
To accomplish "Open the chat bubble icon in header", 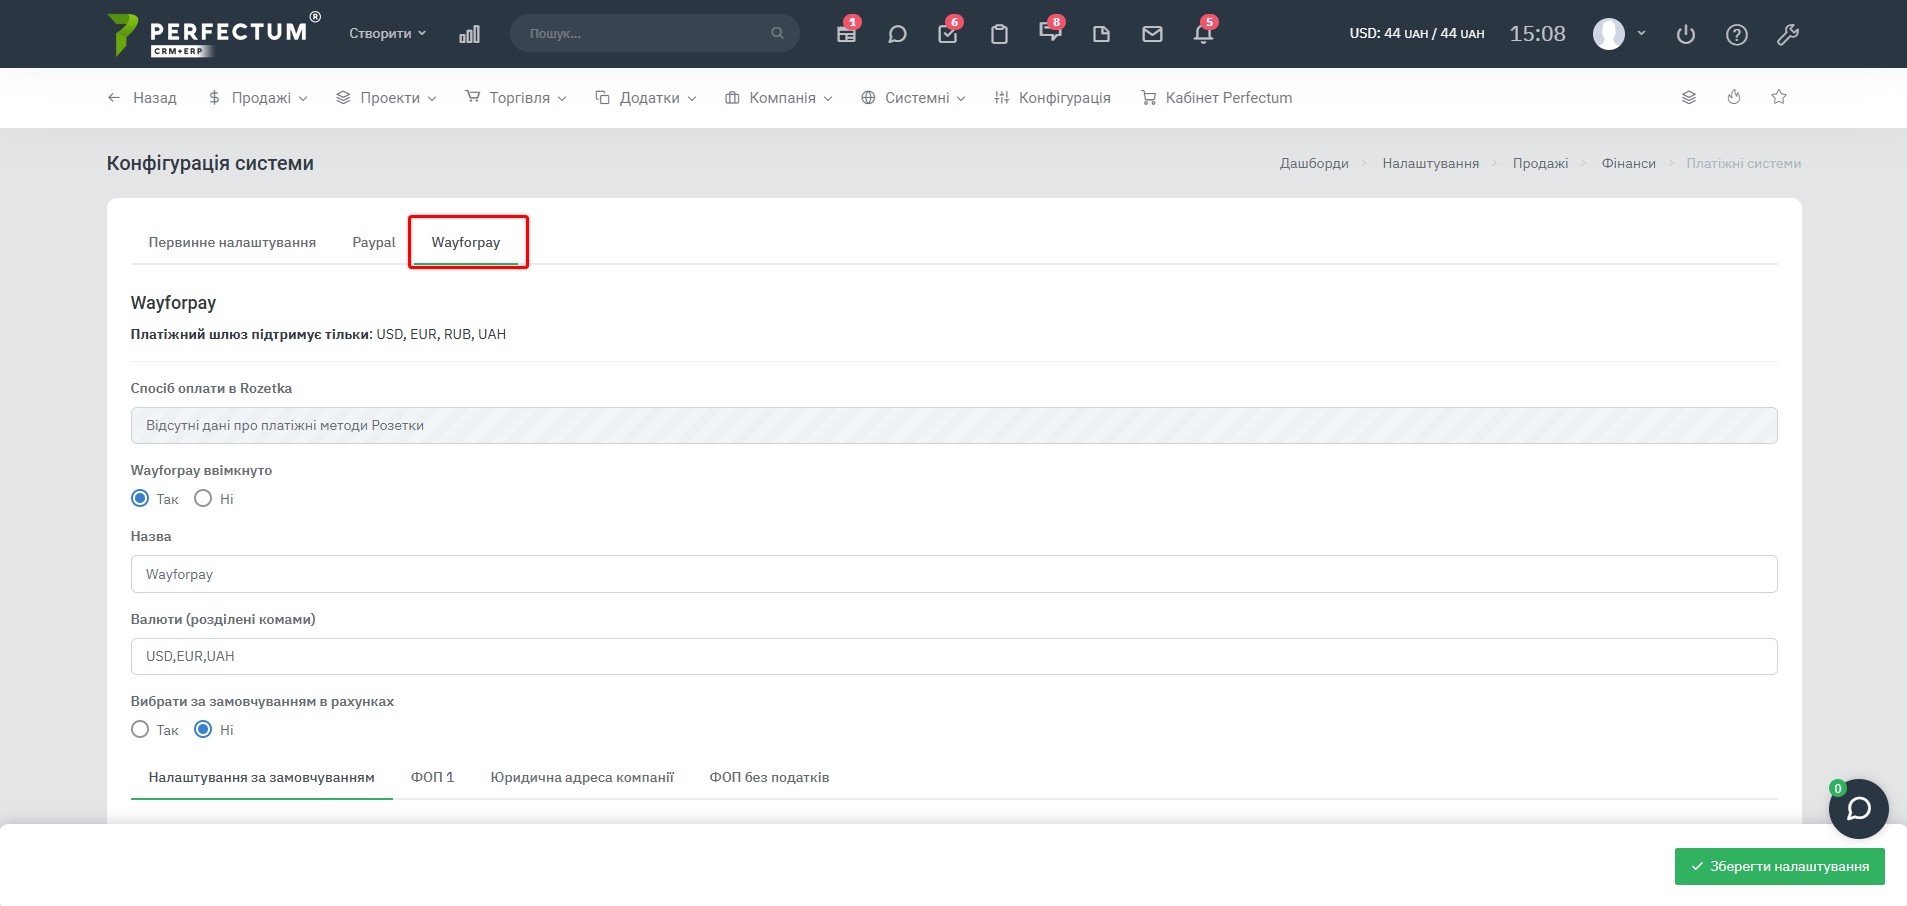I will coord(897,34).
